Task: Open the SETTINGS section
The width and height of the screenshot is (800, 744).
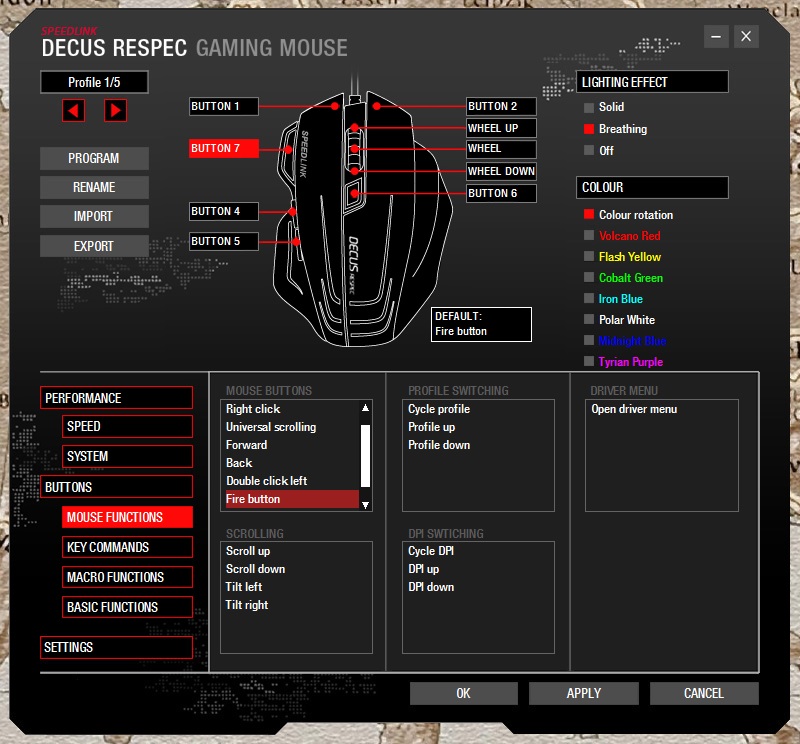Action: (116, 647)
